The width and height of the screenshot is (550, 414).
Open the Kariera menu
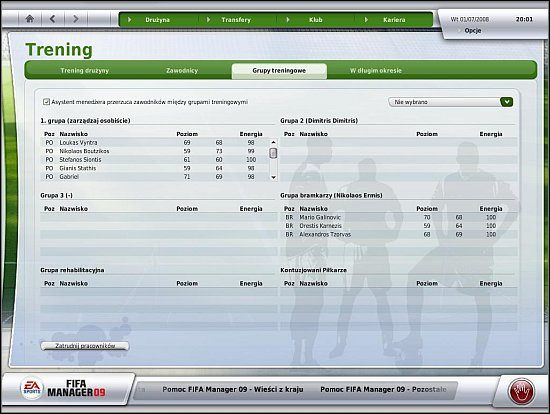pyautogui.click(x=394, y=20)
